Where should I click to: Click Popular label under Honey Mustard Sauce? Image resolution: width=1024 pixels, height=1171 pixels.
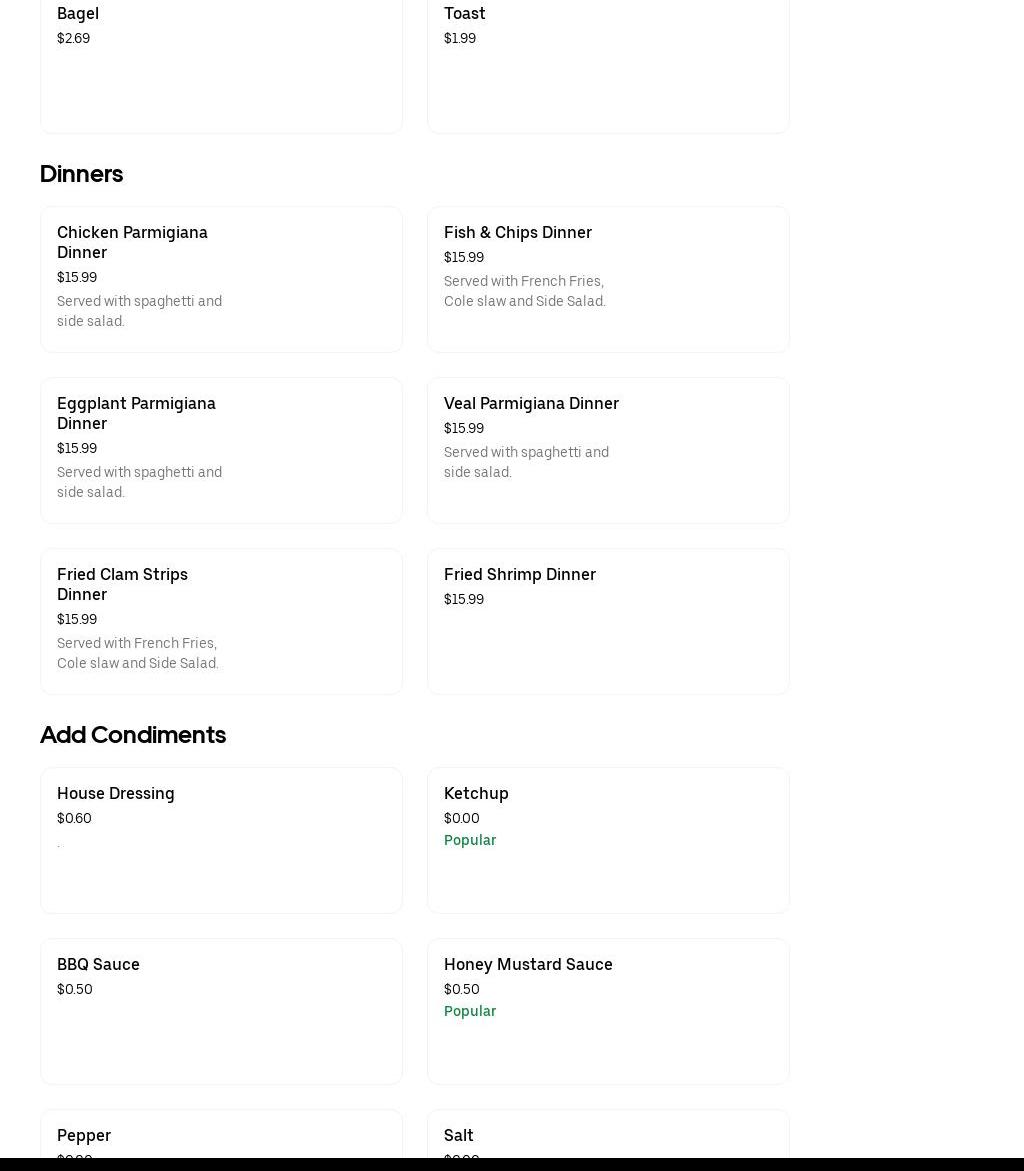click(470, 1011)
